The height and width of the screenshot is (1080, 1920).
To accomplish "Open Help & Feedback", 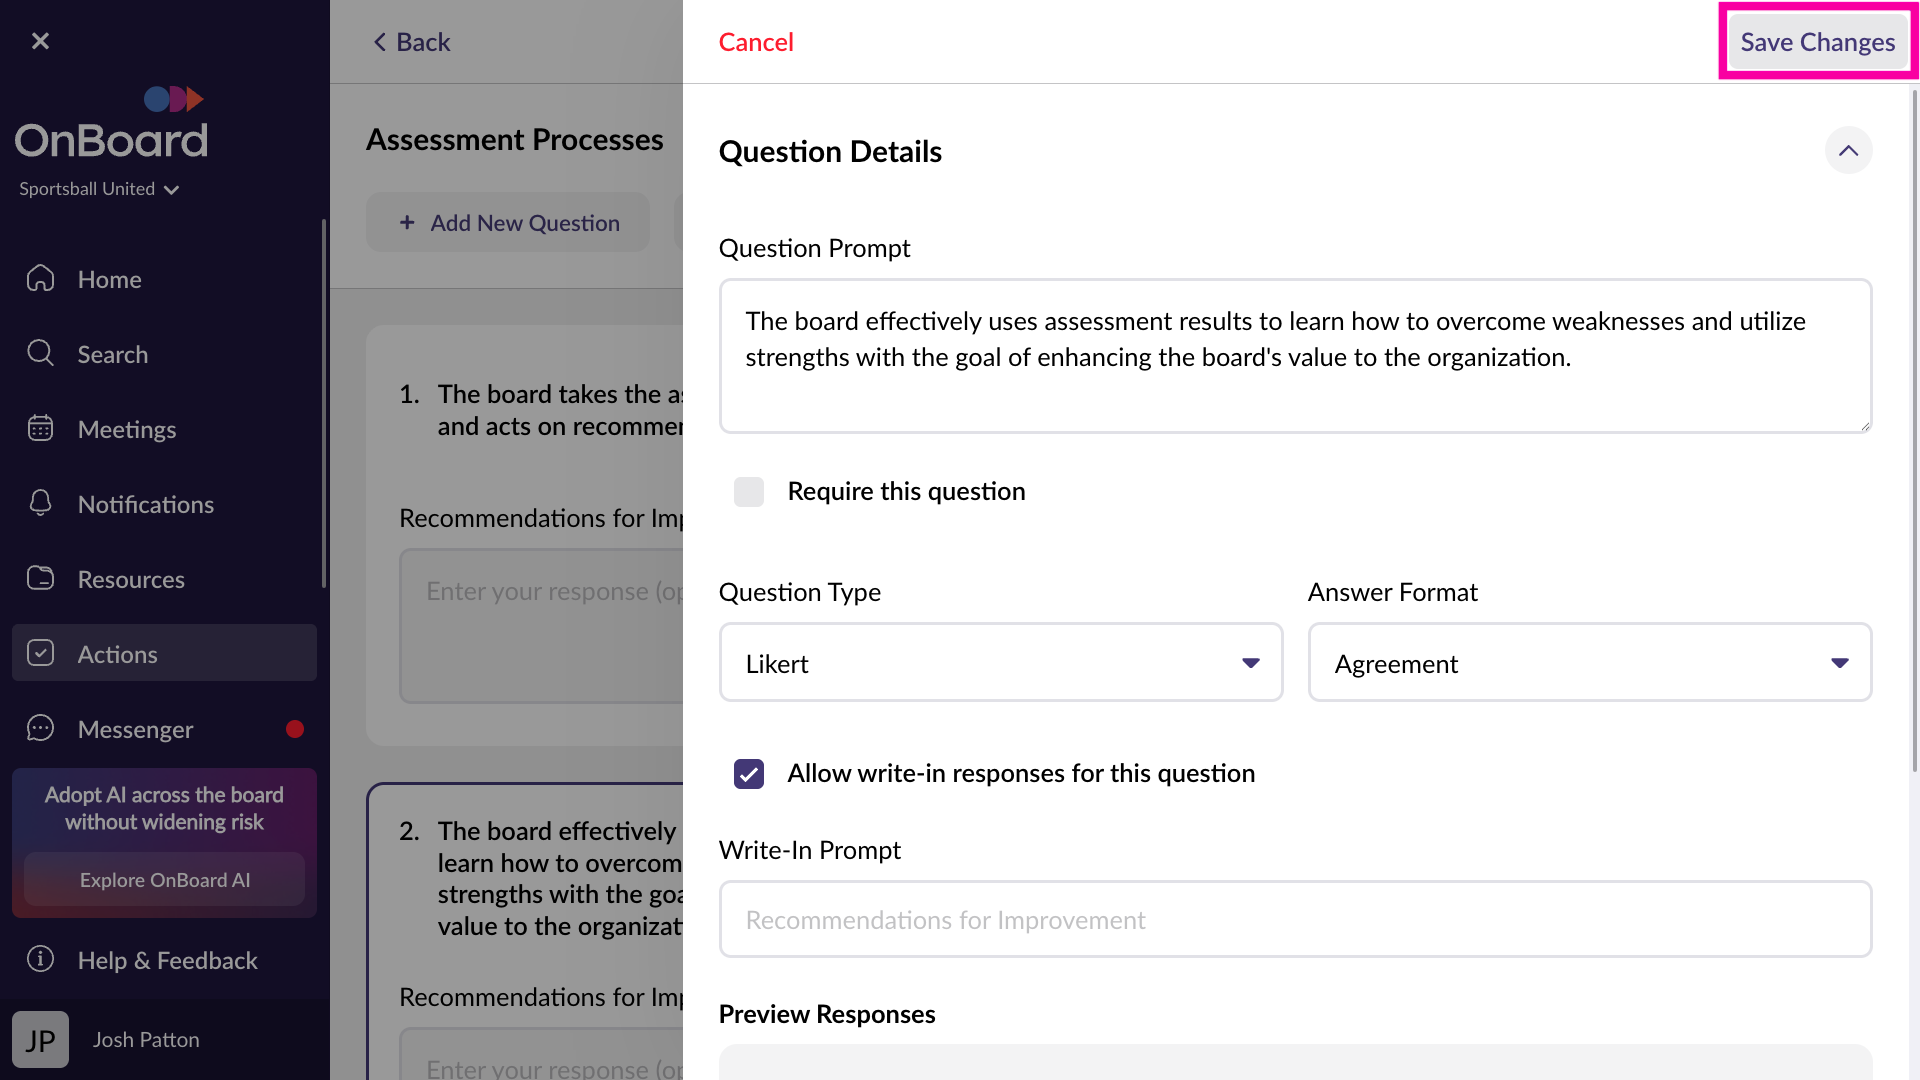I will (164, 960).
